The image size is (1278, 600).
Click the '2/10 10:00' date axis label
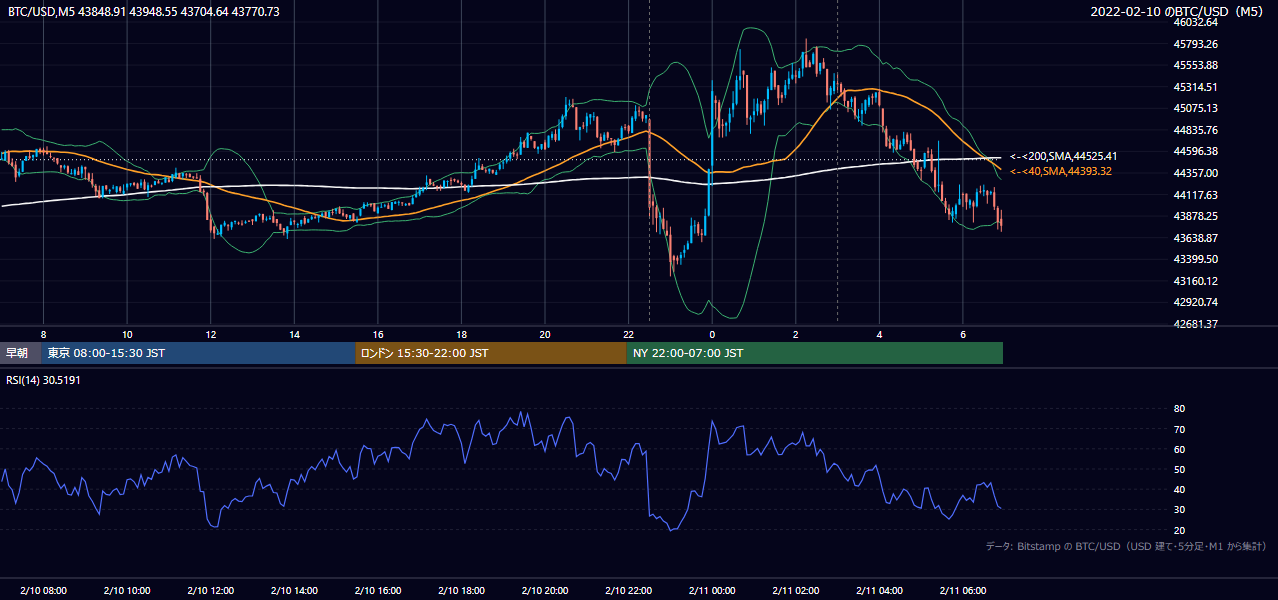[127, 590]
